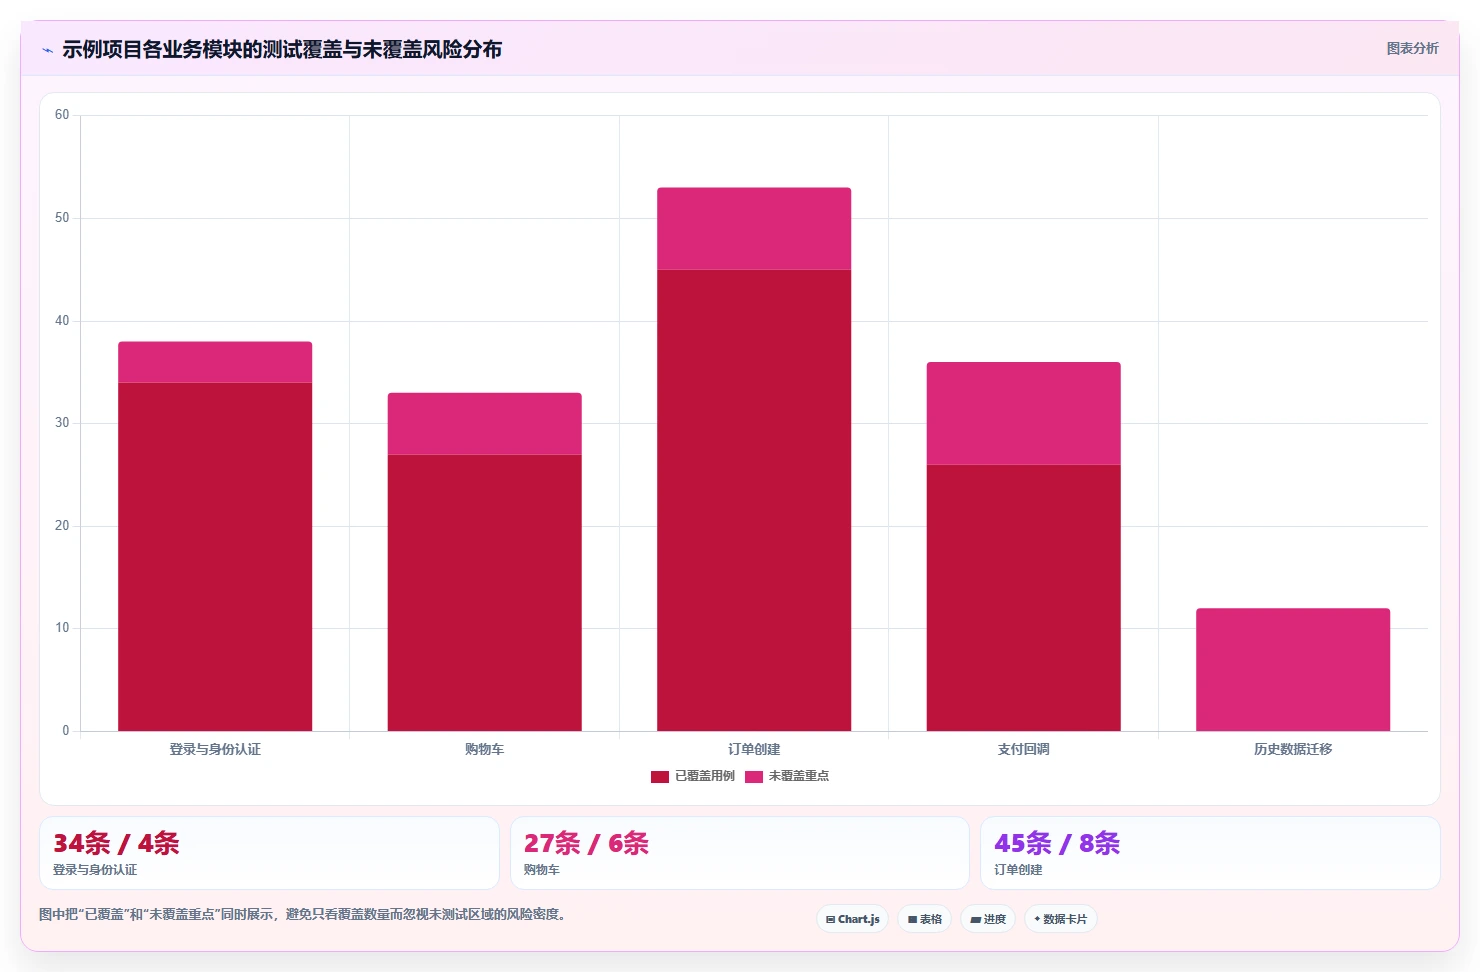Click the y-axis value 50
The height and width of the screenshot is (972, 1480).
pos(62,218)
